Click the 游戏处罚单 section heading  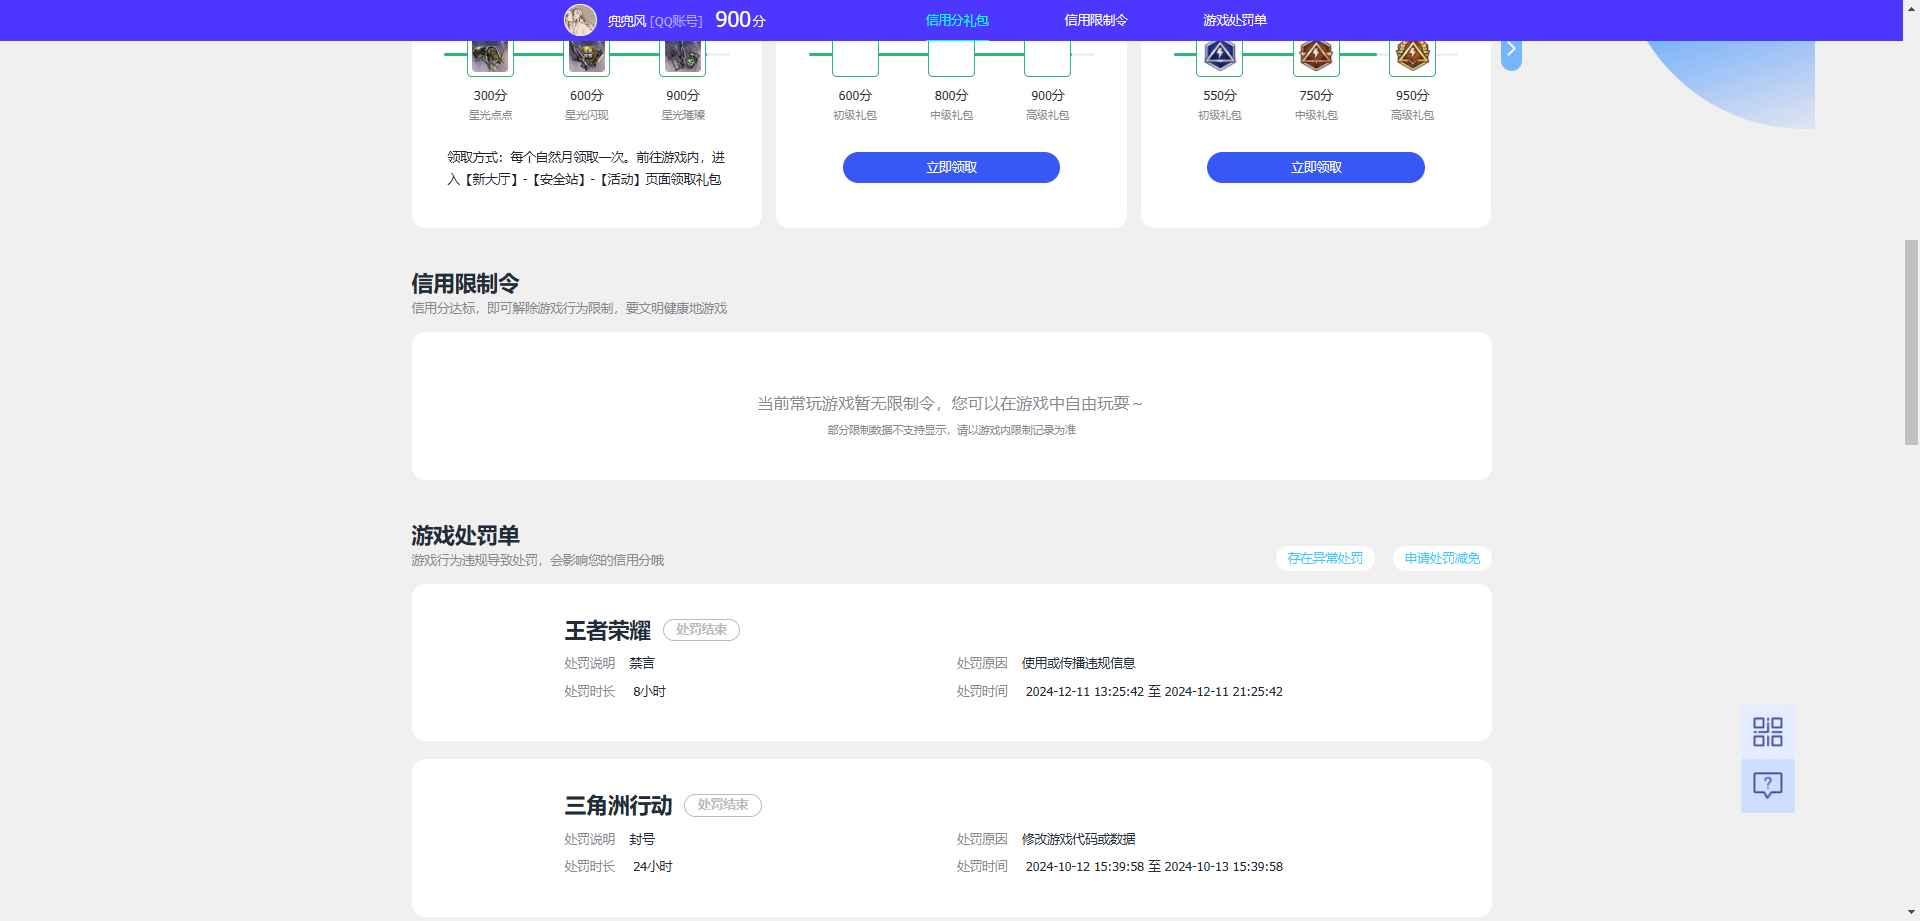coord(465,536)
